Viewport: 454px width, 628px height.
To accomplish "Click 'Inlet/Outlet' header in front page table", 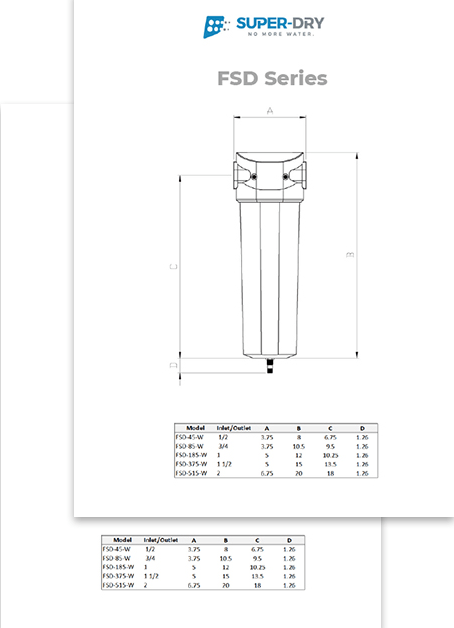I will coord(234,428).
